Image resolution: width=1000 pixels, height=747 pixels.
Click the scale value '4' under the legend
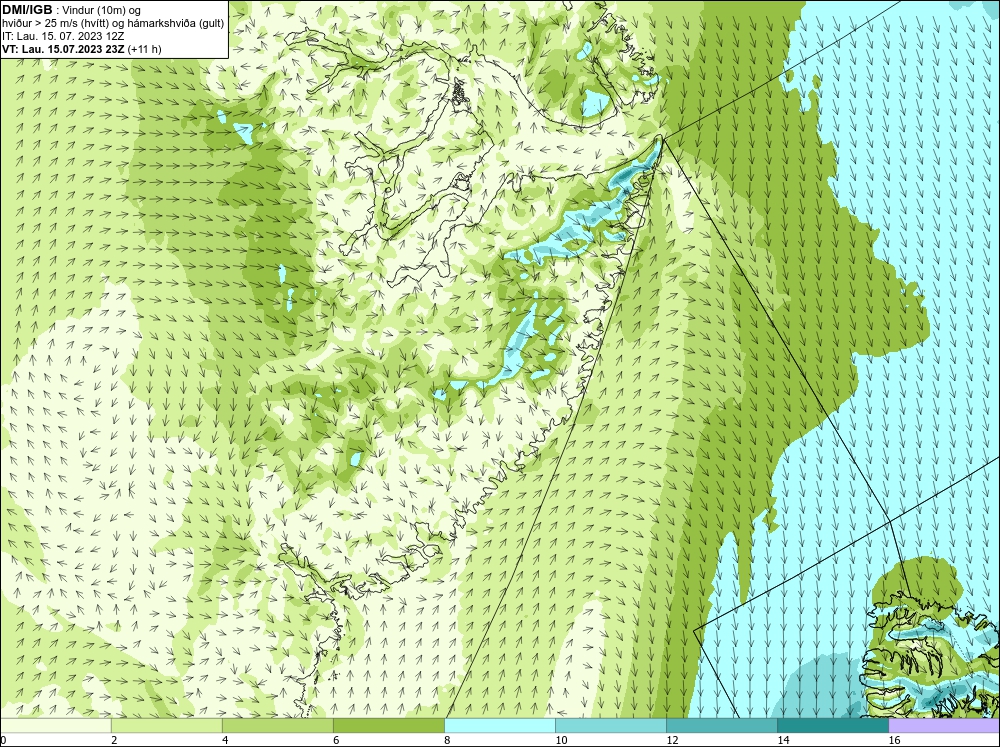[x=225, y=740]
